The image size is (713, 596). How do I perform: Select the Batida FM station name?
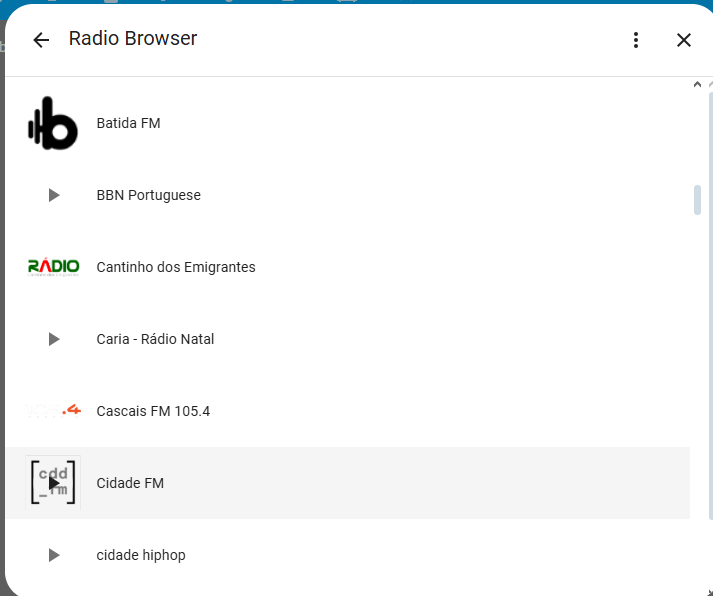coord(128,123)
